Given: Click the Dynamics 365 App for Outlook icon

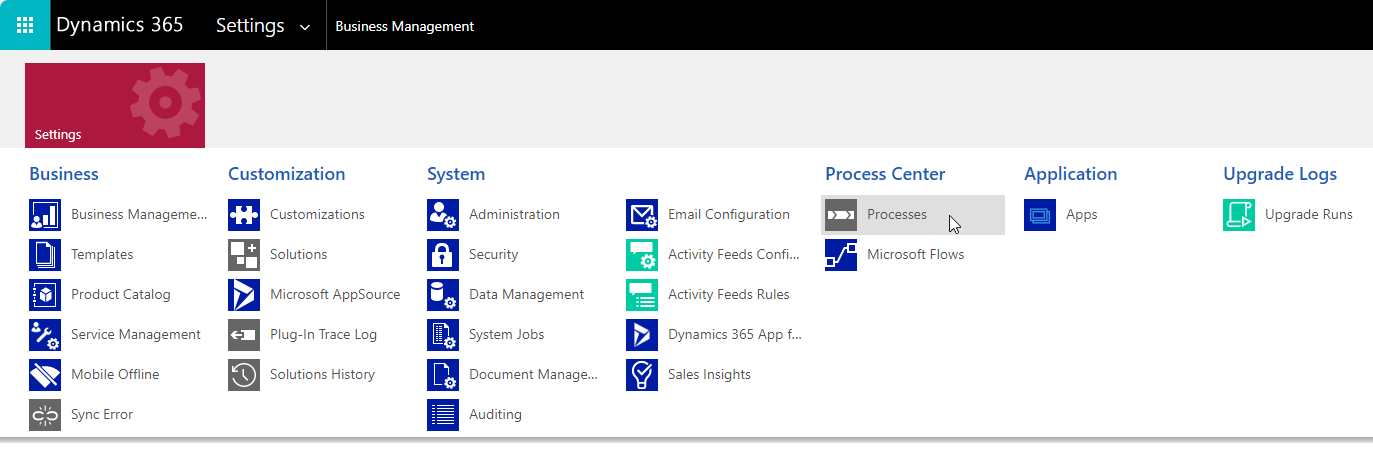Looking at the screenshot, I should [642, 335].
